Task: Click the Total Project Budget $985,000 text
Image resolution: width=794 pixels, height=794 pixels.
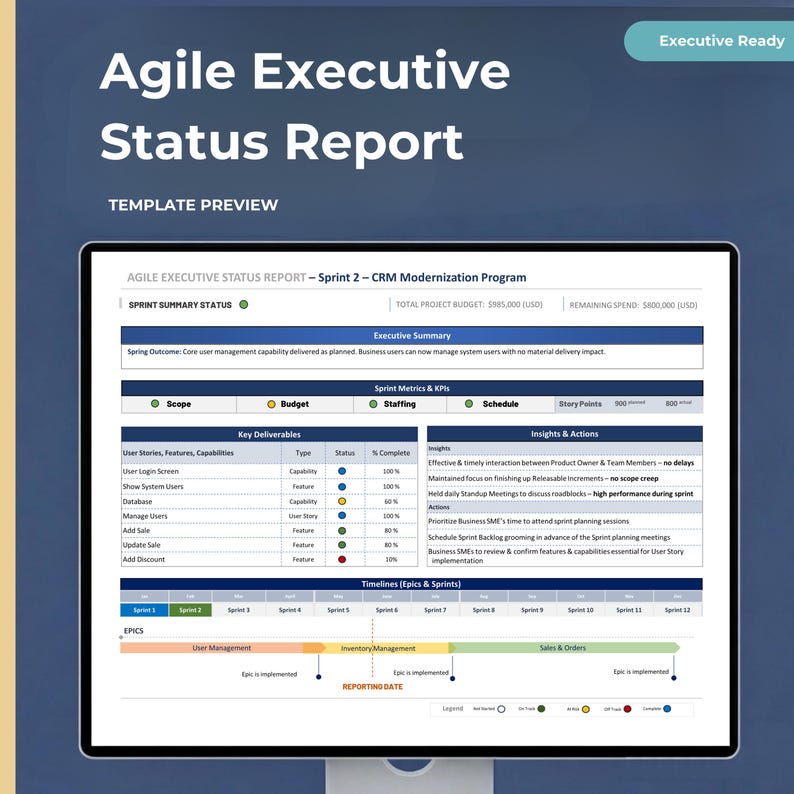Action: [469, 304]
